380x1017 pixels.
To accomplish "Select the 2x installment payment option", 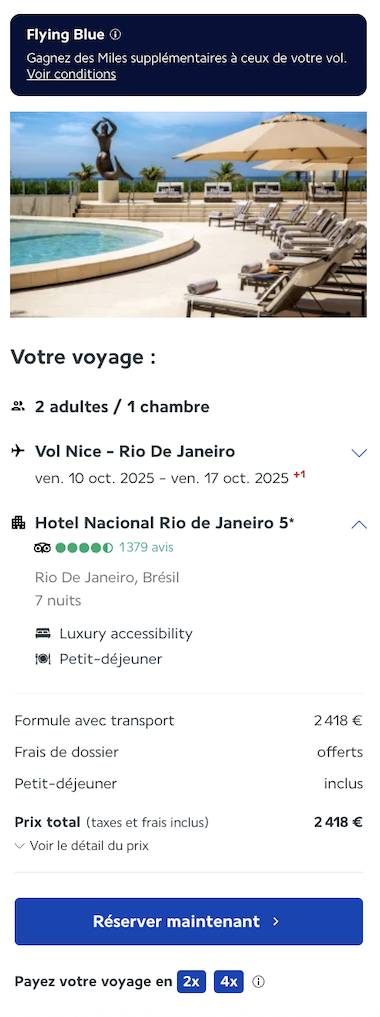I will click(191, 982).
